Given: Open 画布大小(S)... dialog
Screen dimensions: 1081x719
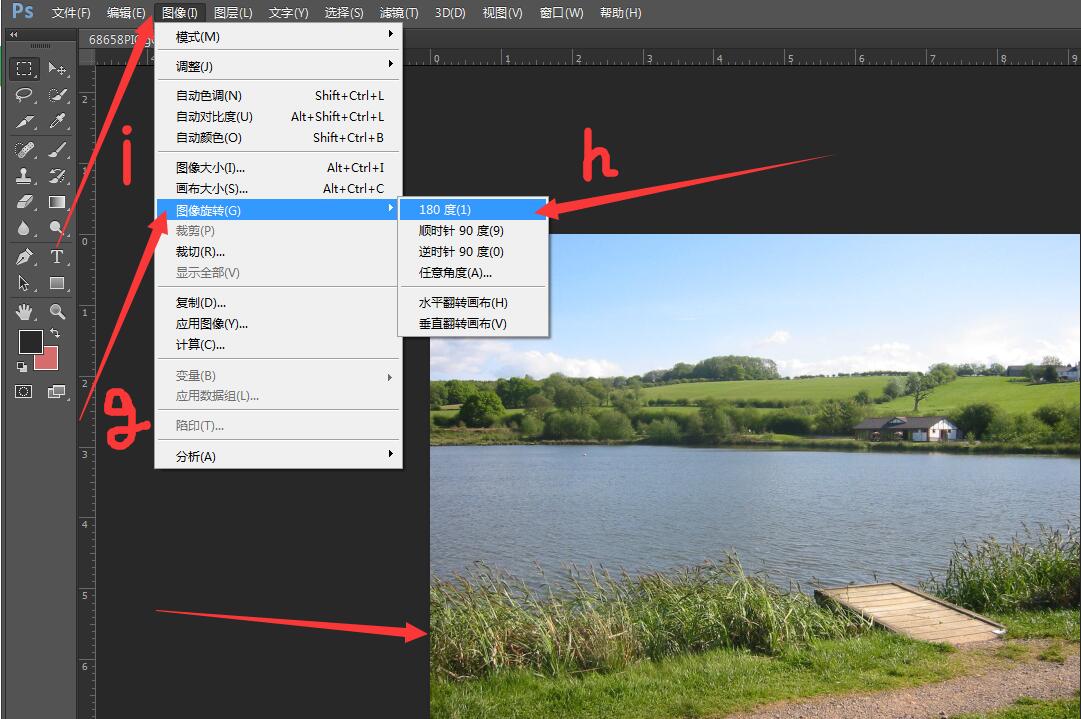Looking at the screenshot, I should [279, 188].
